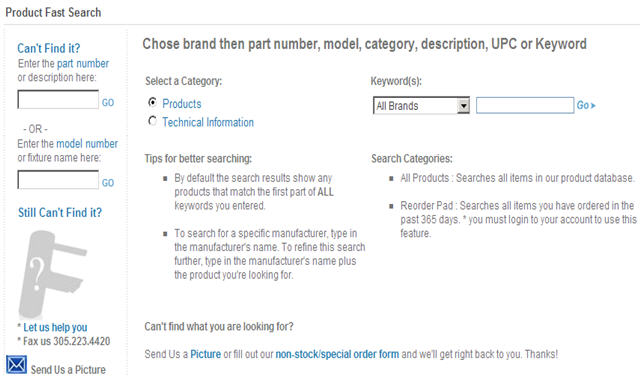Click the faucet question mark image

pyautogui.click(x=52, y=274)
